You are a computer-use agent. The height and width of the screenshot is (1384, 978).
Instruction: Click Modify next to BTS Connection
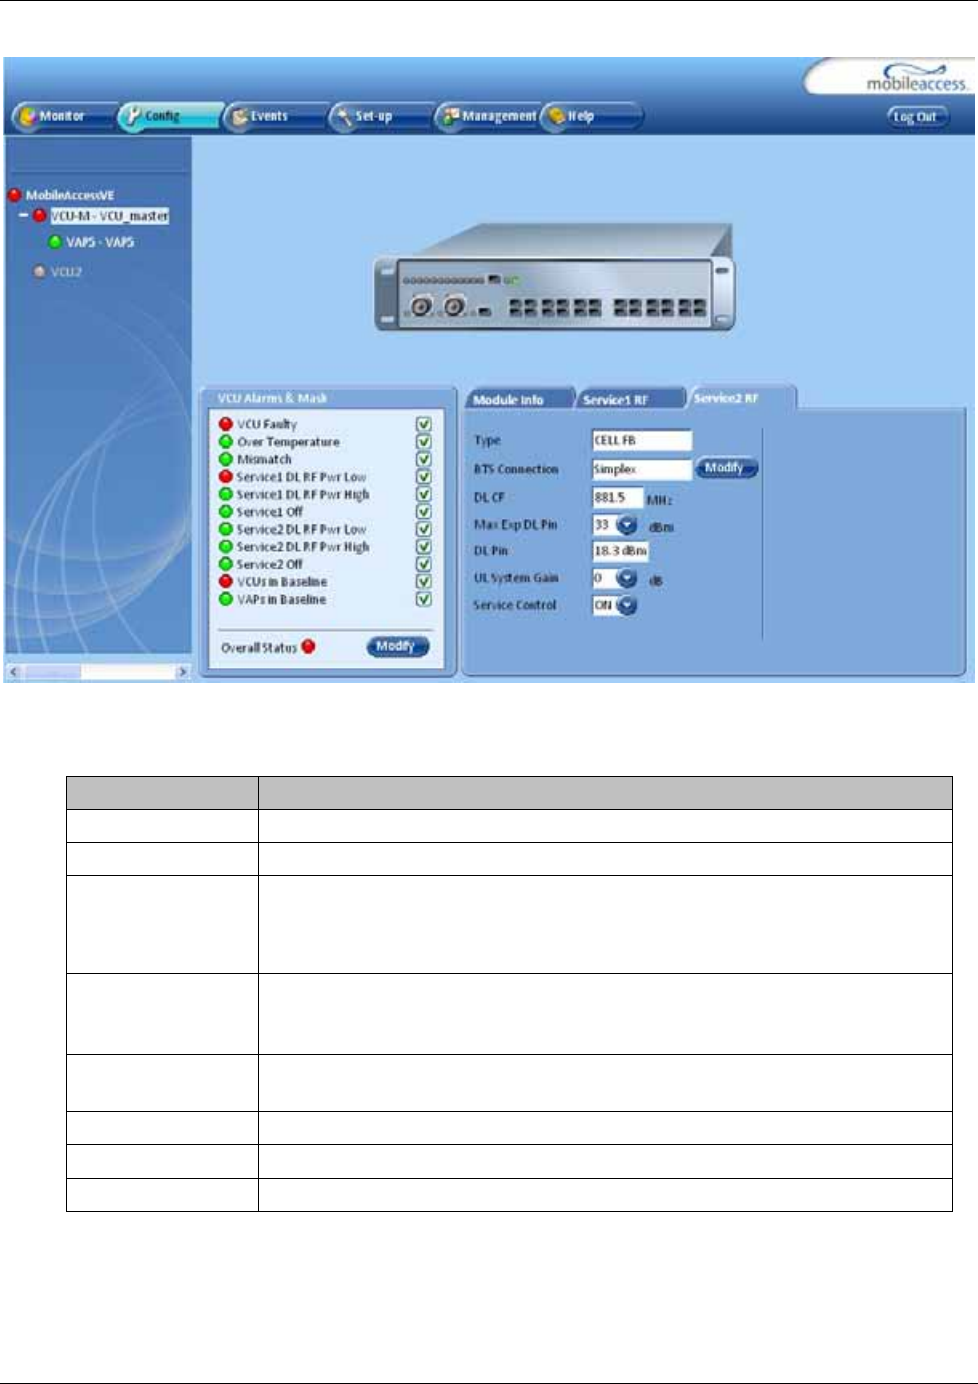(727, 468)
